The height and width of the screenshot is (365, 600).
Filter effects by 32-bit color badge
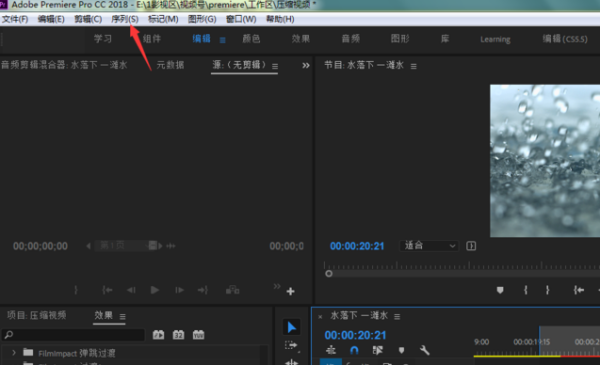pyautogui.click(x=178, y=335)
